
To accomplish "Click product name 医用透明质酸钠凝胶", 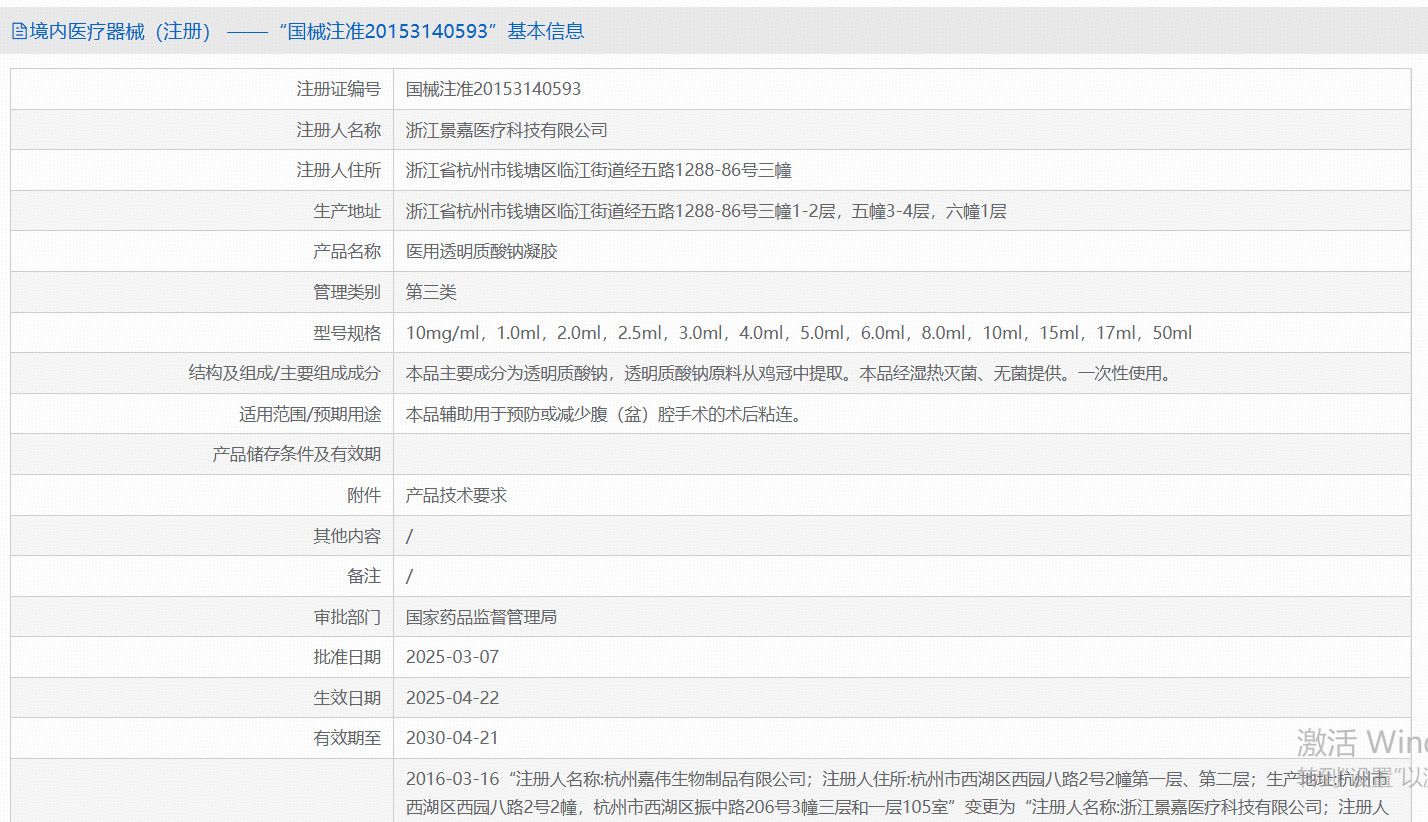I will (x=481, y=251).
